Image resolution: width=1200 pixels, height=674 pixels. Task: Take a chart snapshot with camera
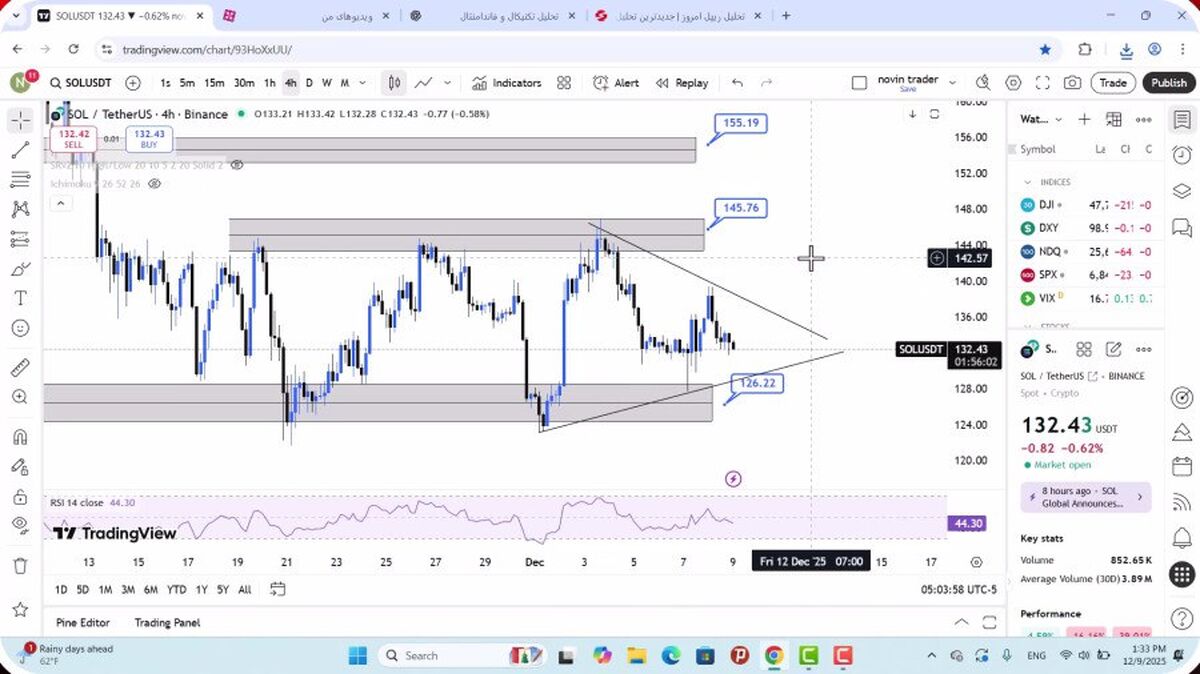[1072, 83]
